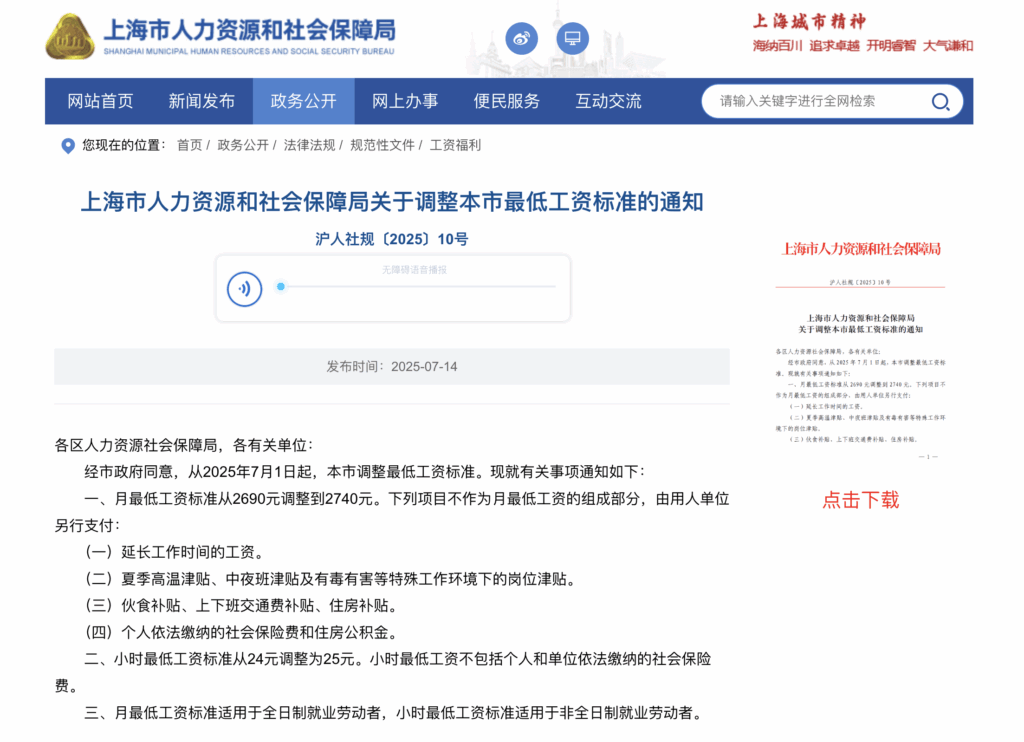Click item （四）个人依法缴纳的社会保险费
The image size is (1024, 742).
[x=242, y=632]
